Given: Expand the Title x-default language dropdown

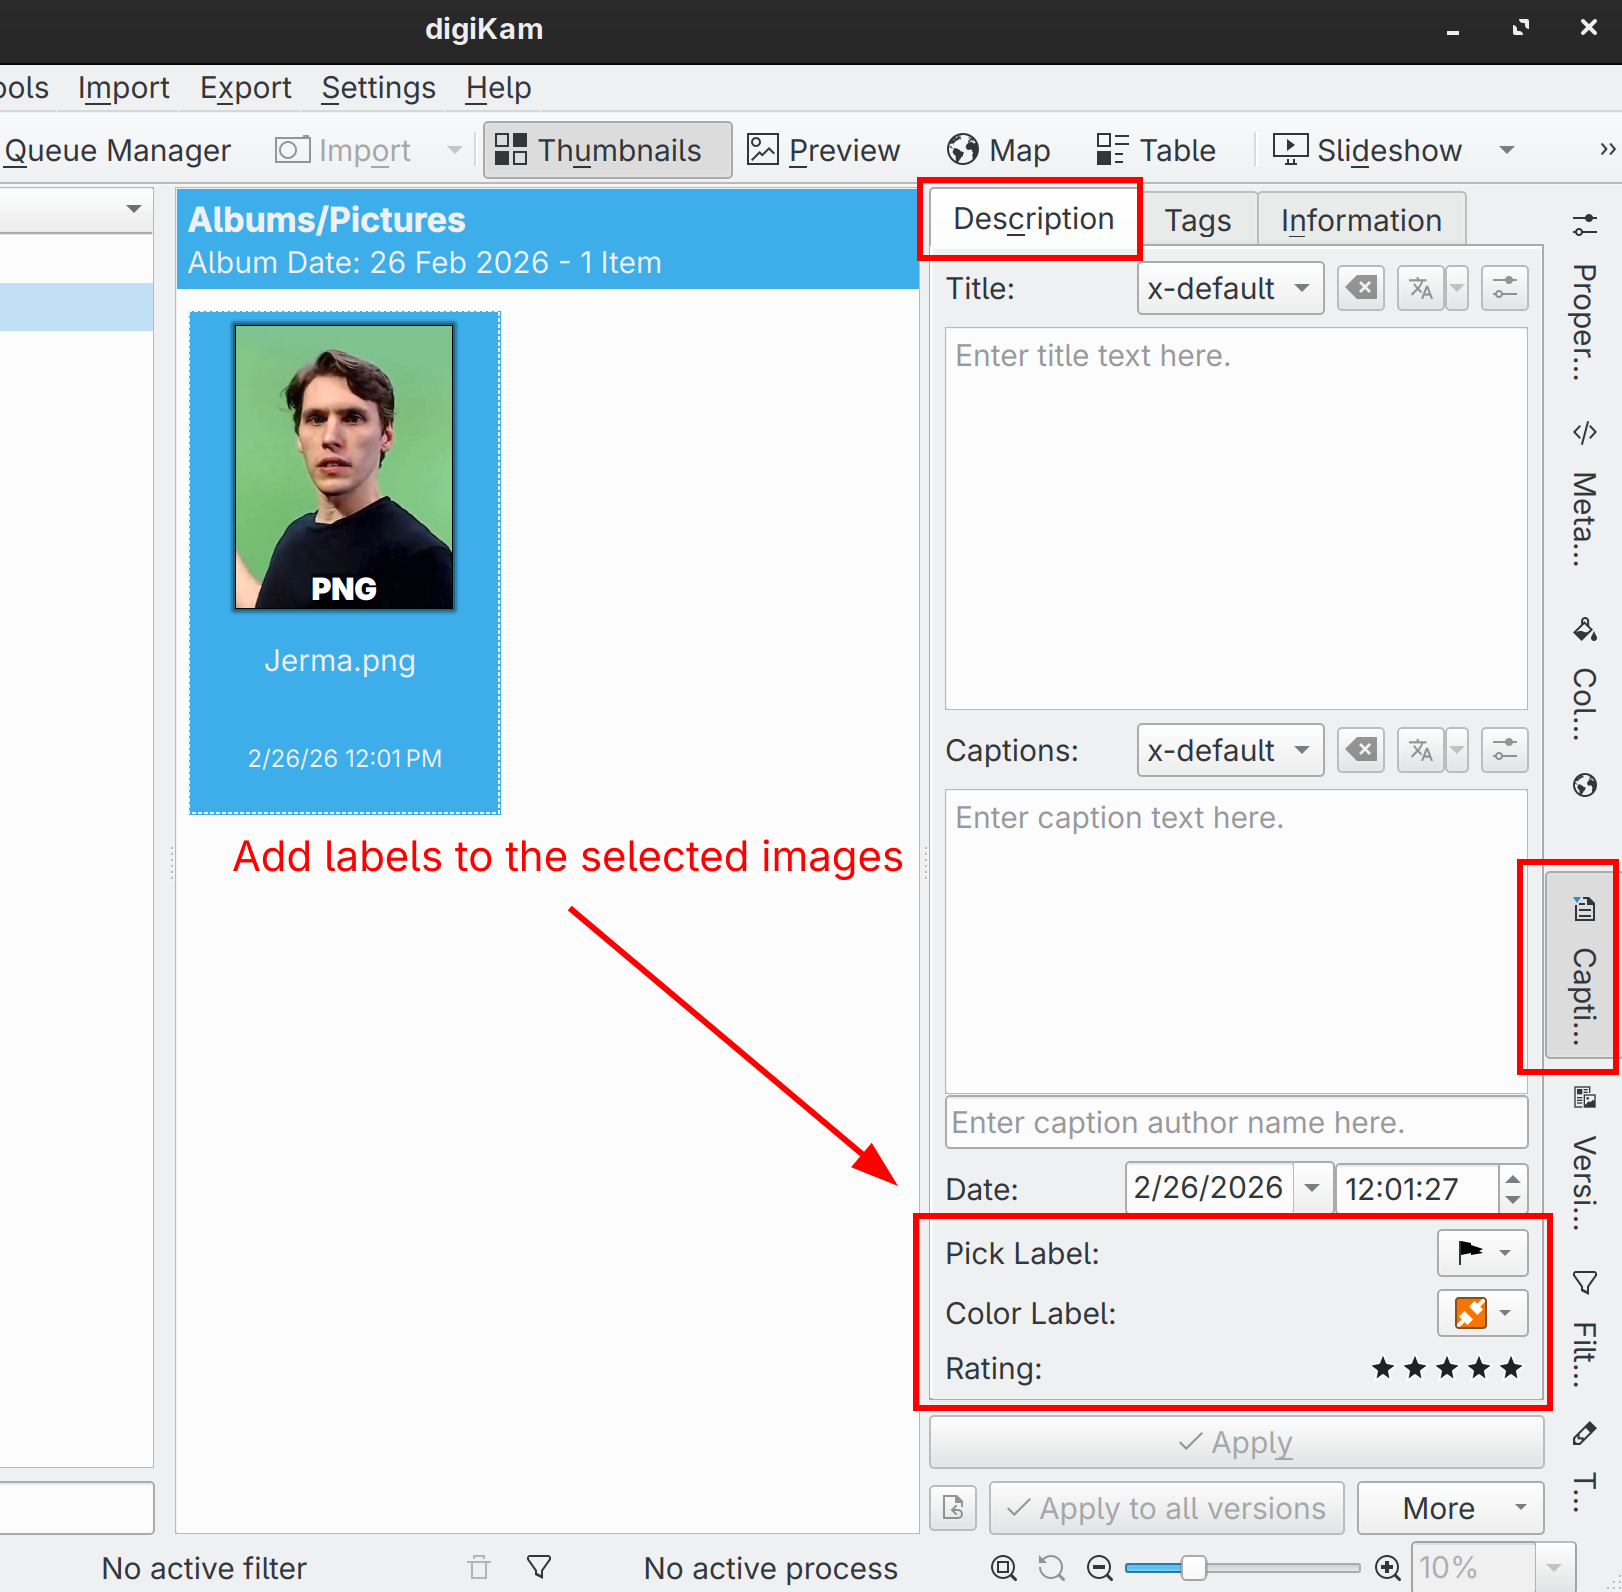Looking at the screenshot, I should coord(1229,289).
